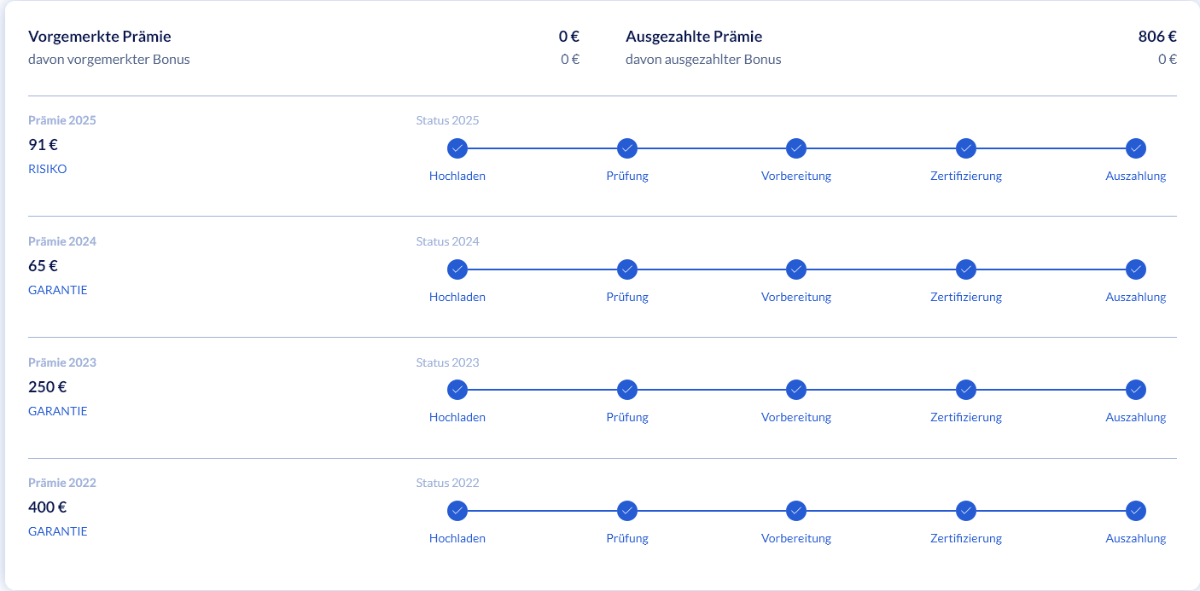Click the 2025 Hochladen checkmark step
1200x591 pixels.
pos(457,148)
